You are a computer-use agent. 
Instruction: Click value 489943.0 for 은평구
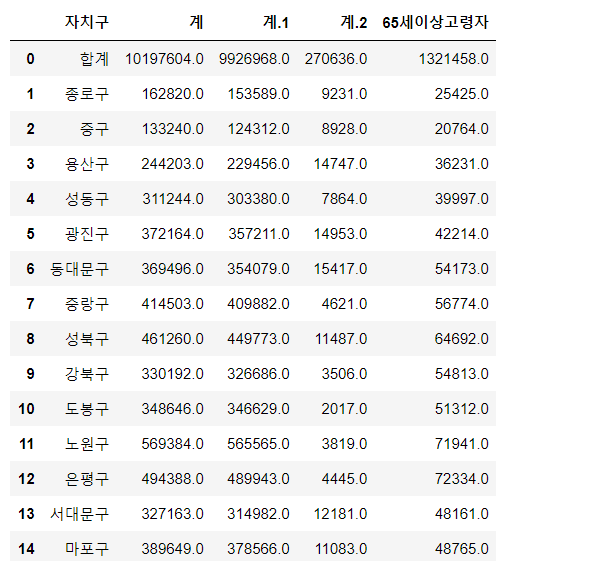click(258, 479)
